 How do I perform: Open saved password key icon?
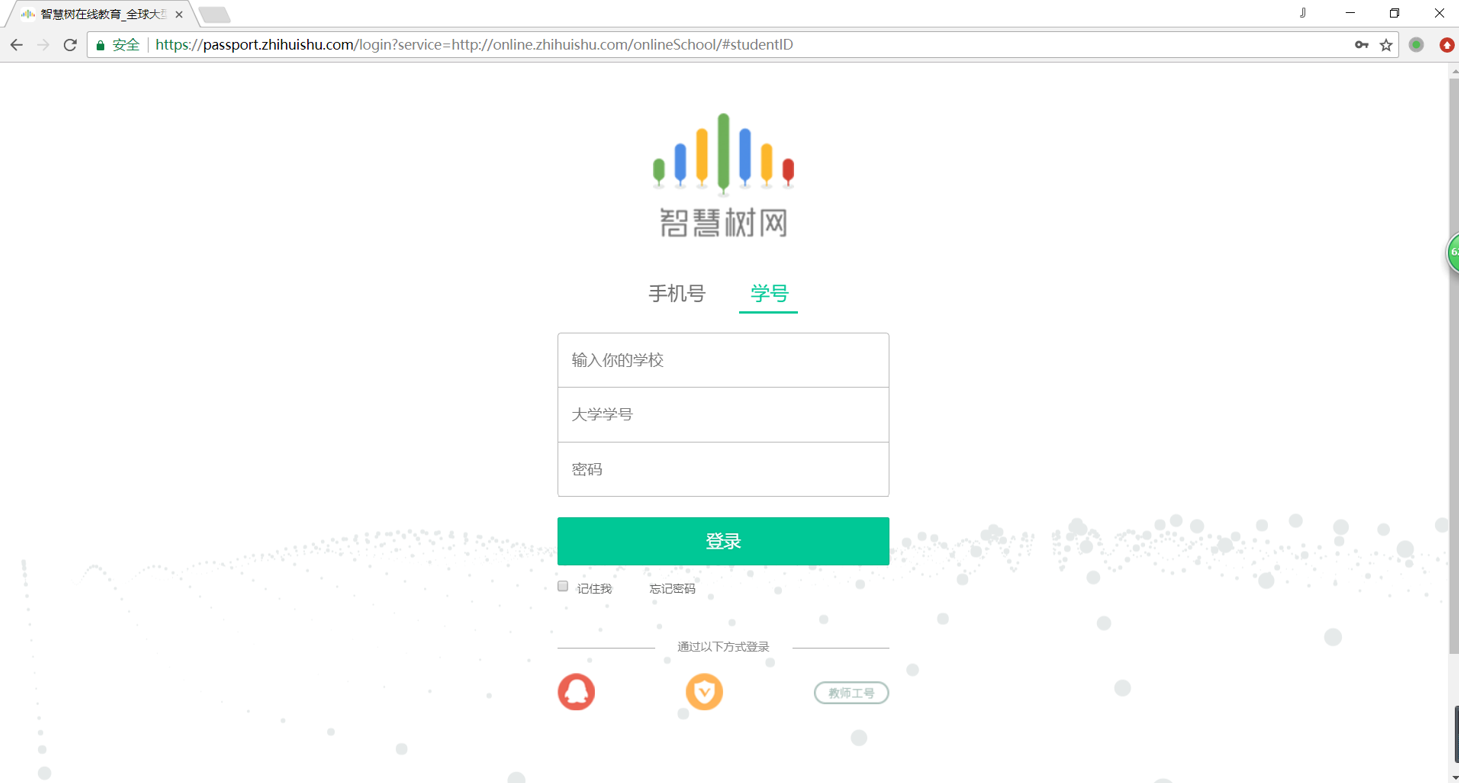pyautogui.click(x=1361, y=45)
